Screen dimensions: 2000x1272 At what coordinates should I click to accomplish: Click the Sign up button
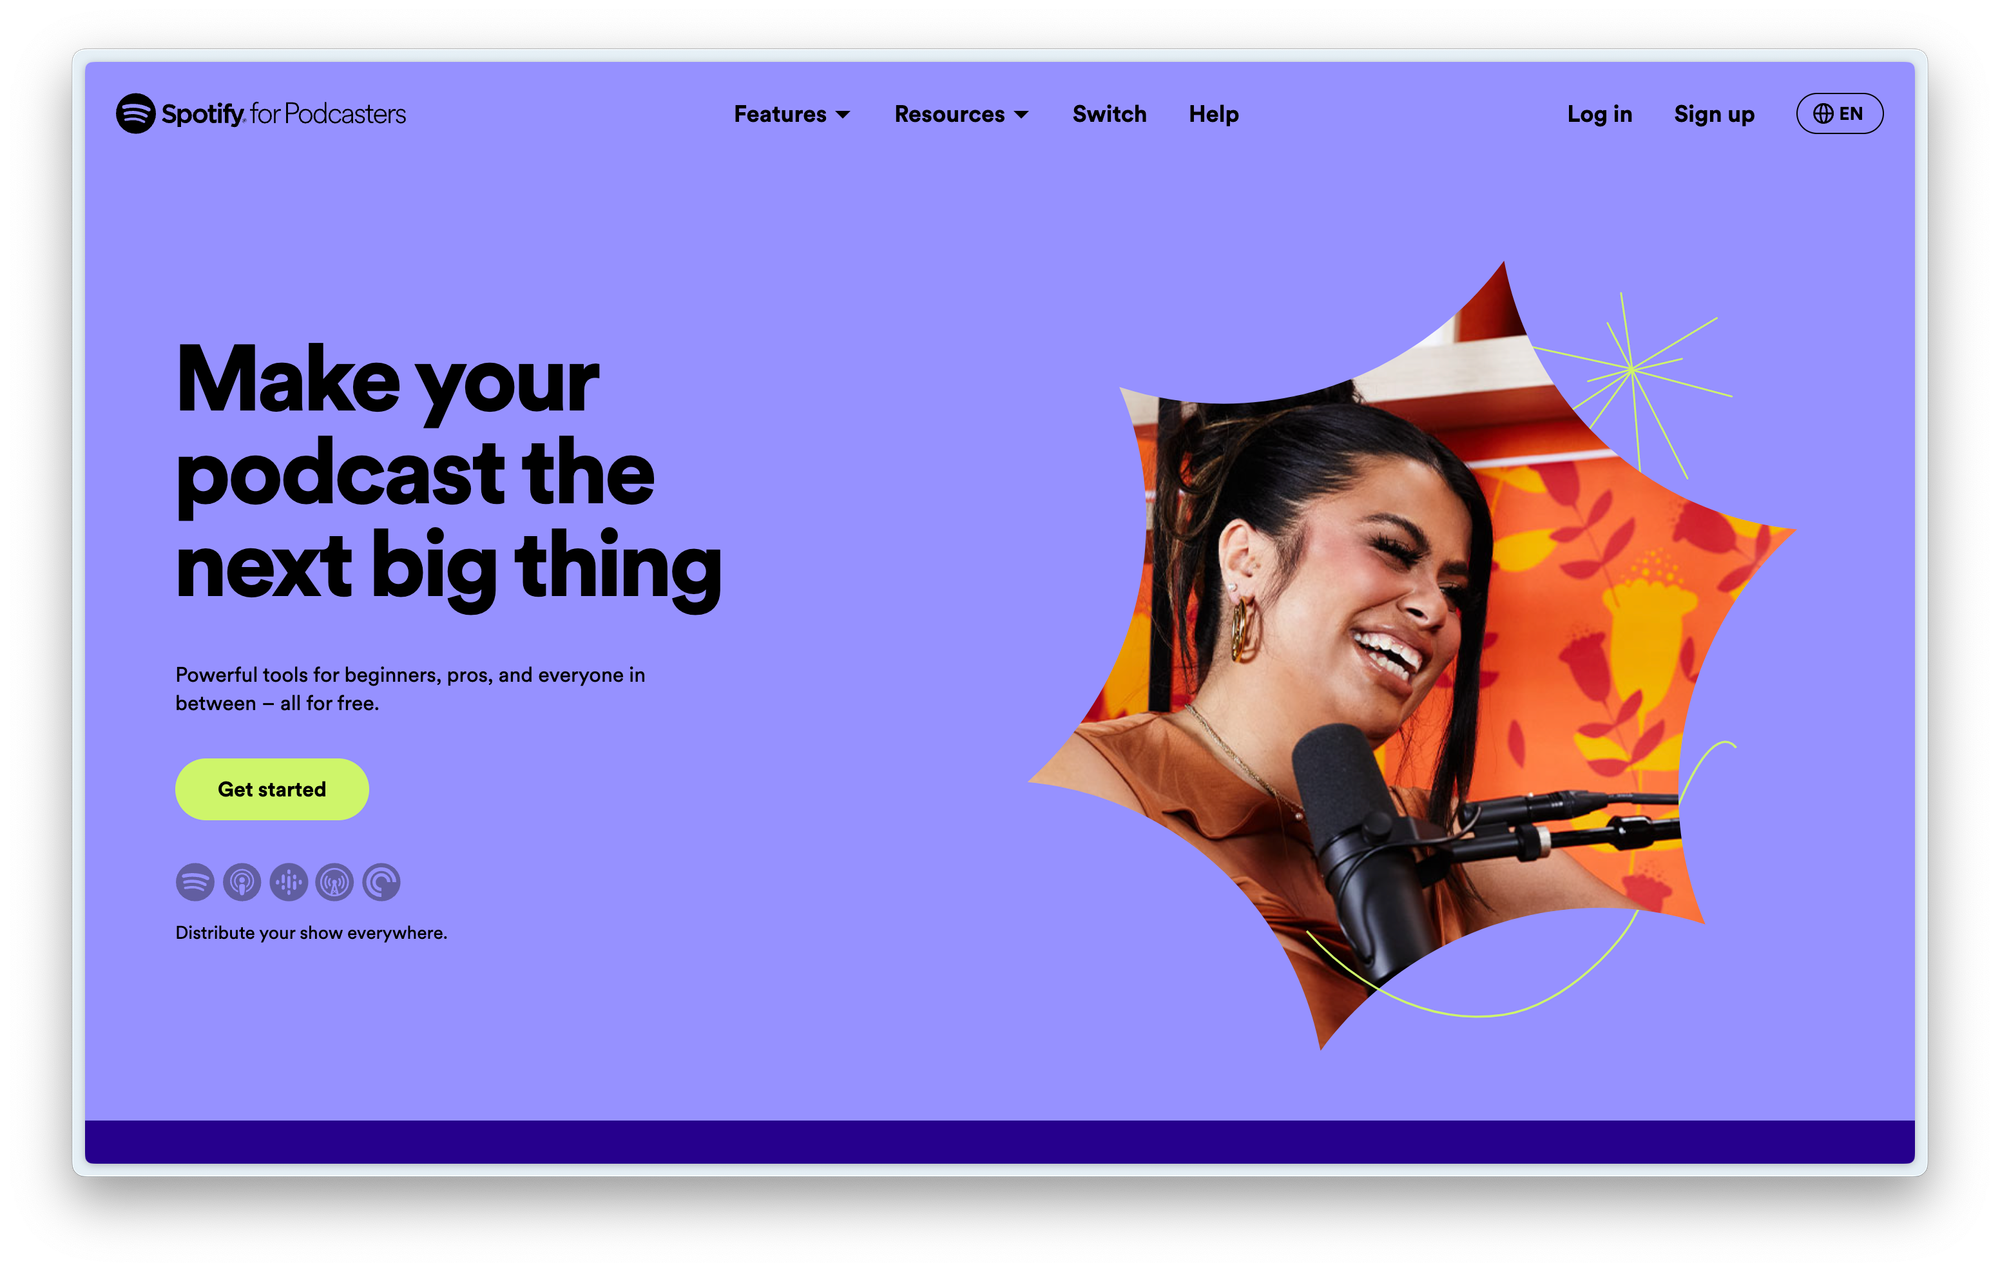click(1714, 114)
